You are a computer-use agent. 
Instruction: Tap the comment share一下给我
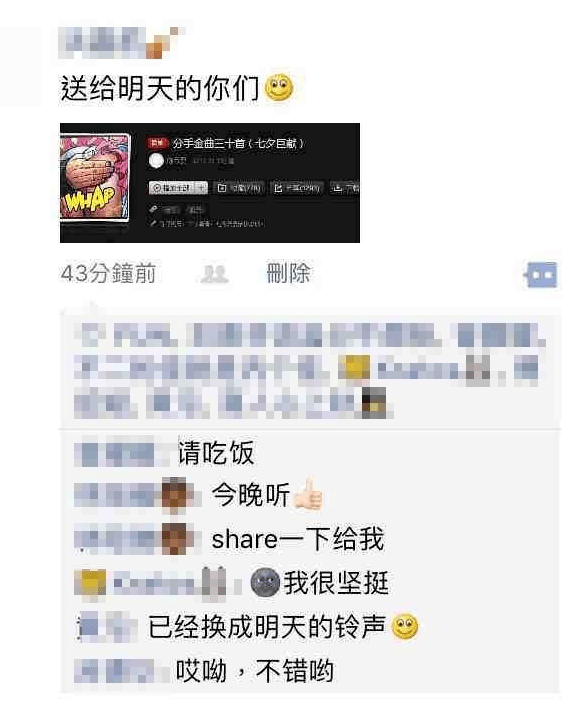click(298, 539)
